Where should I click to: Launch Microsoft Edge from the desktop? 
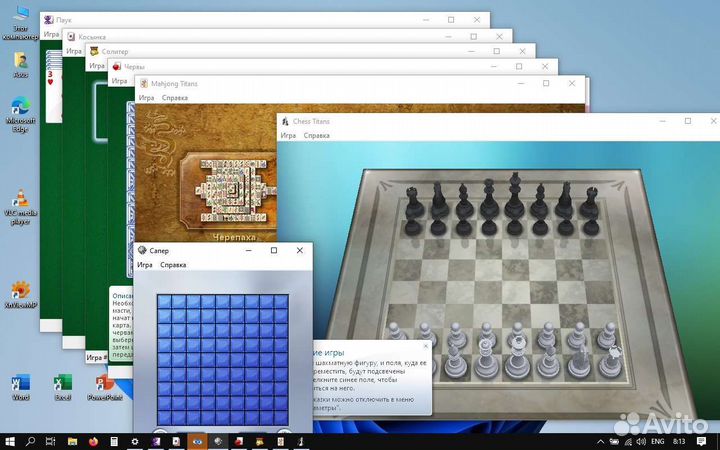click(20, 110)
